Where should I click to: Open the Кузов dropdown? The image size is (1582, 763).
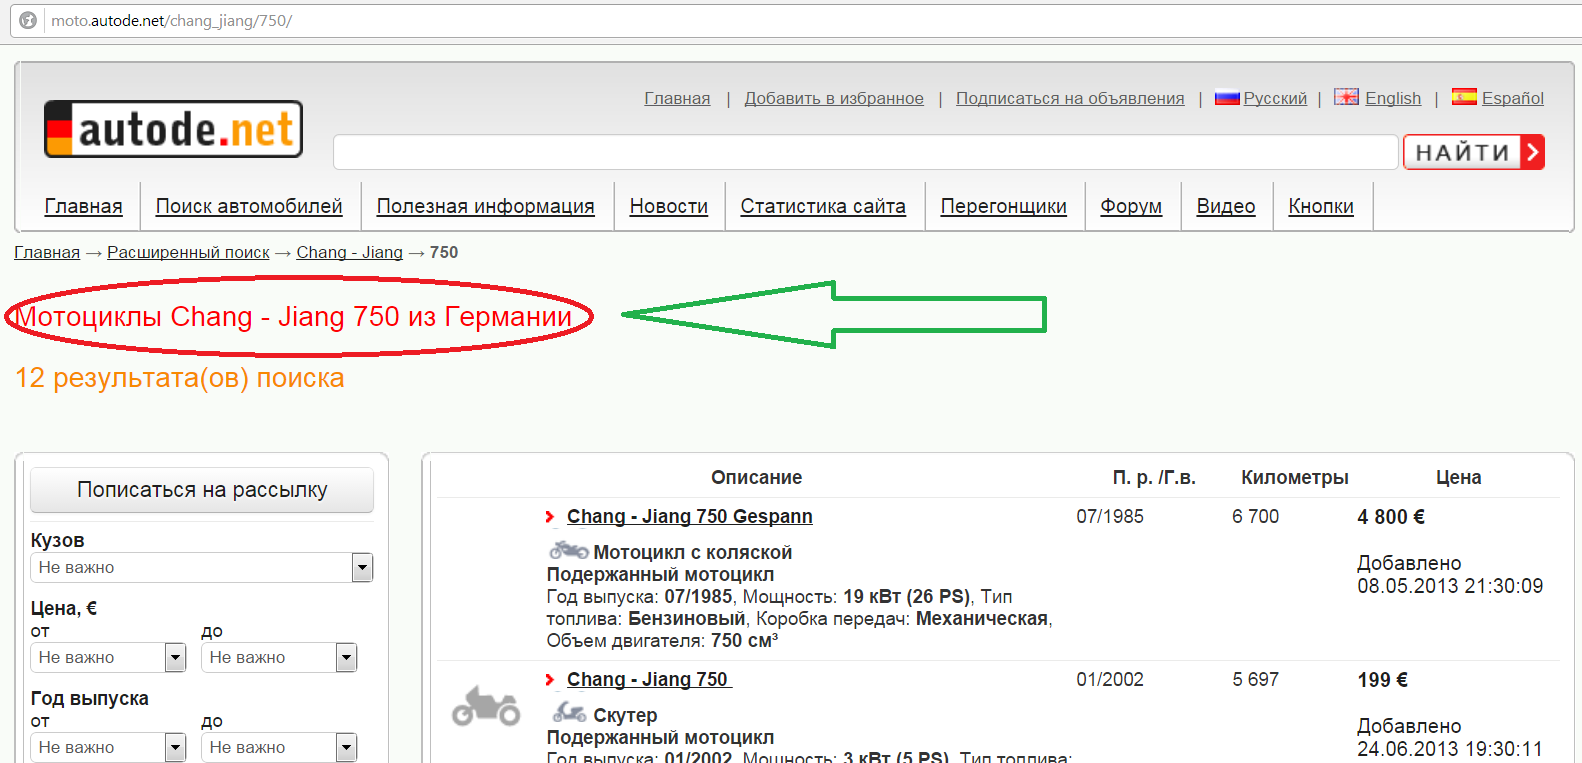pyautogui.click(x=202, y=567)
